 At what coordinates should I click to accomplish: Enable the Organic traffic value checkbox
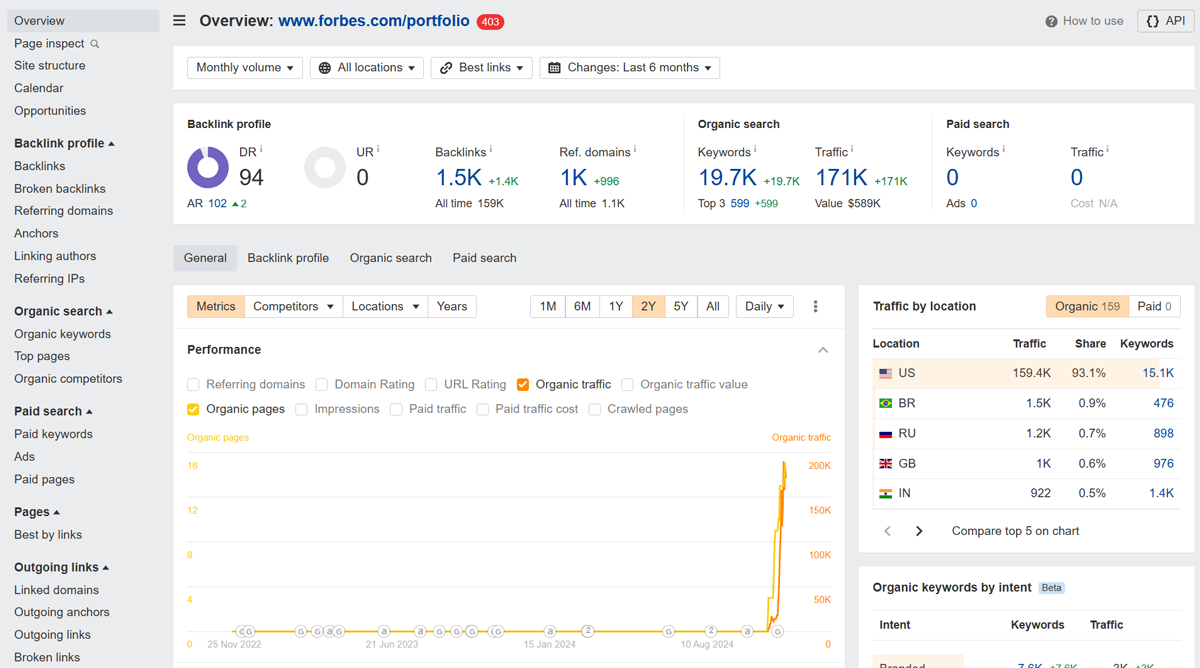point(627,384)
